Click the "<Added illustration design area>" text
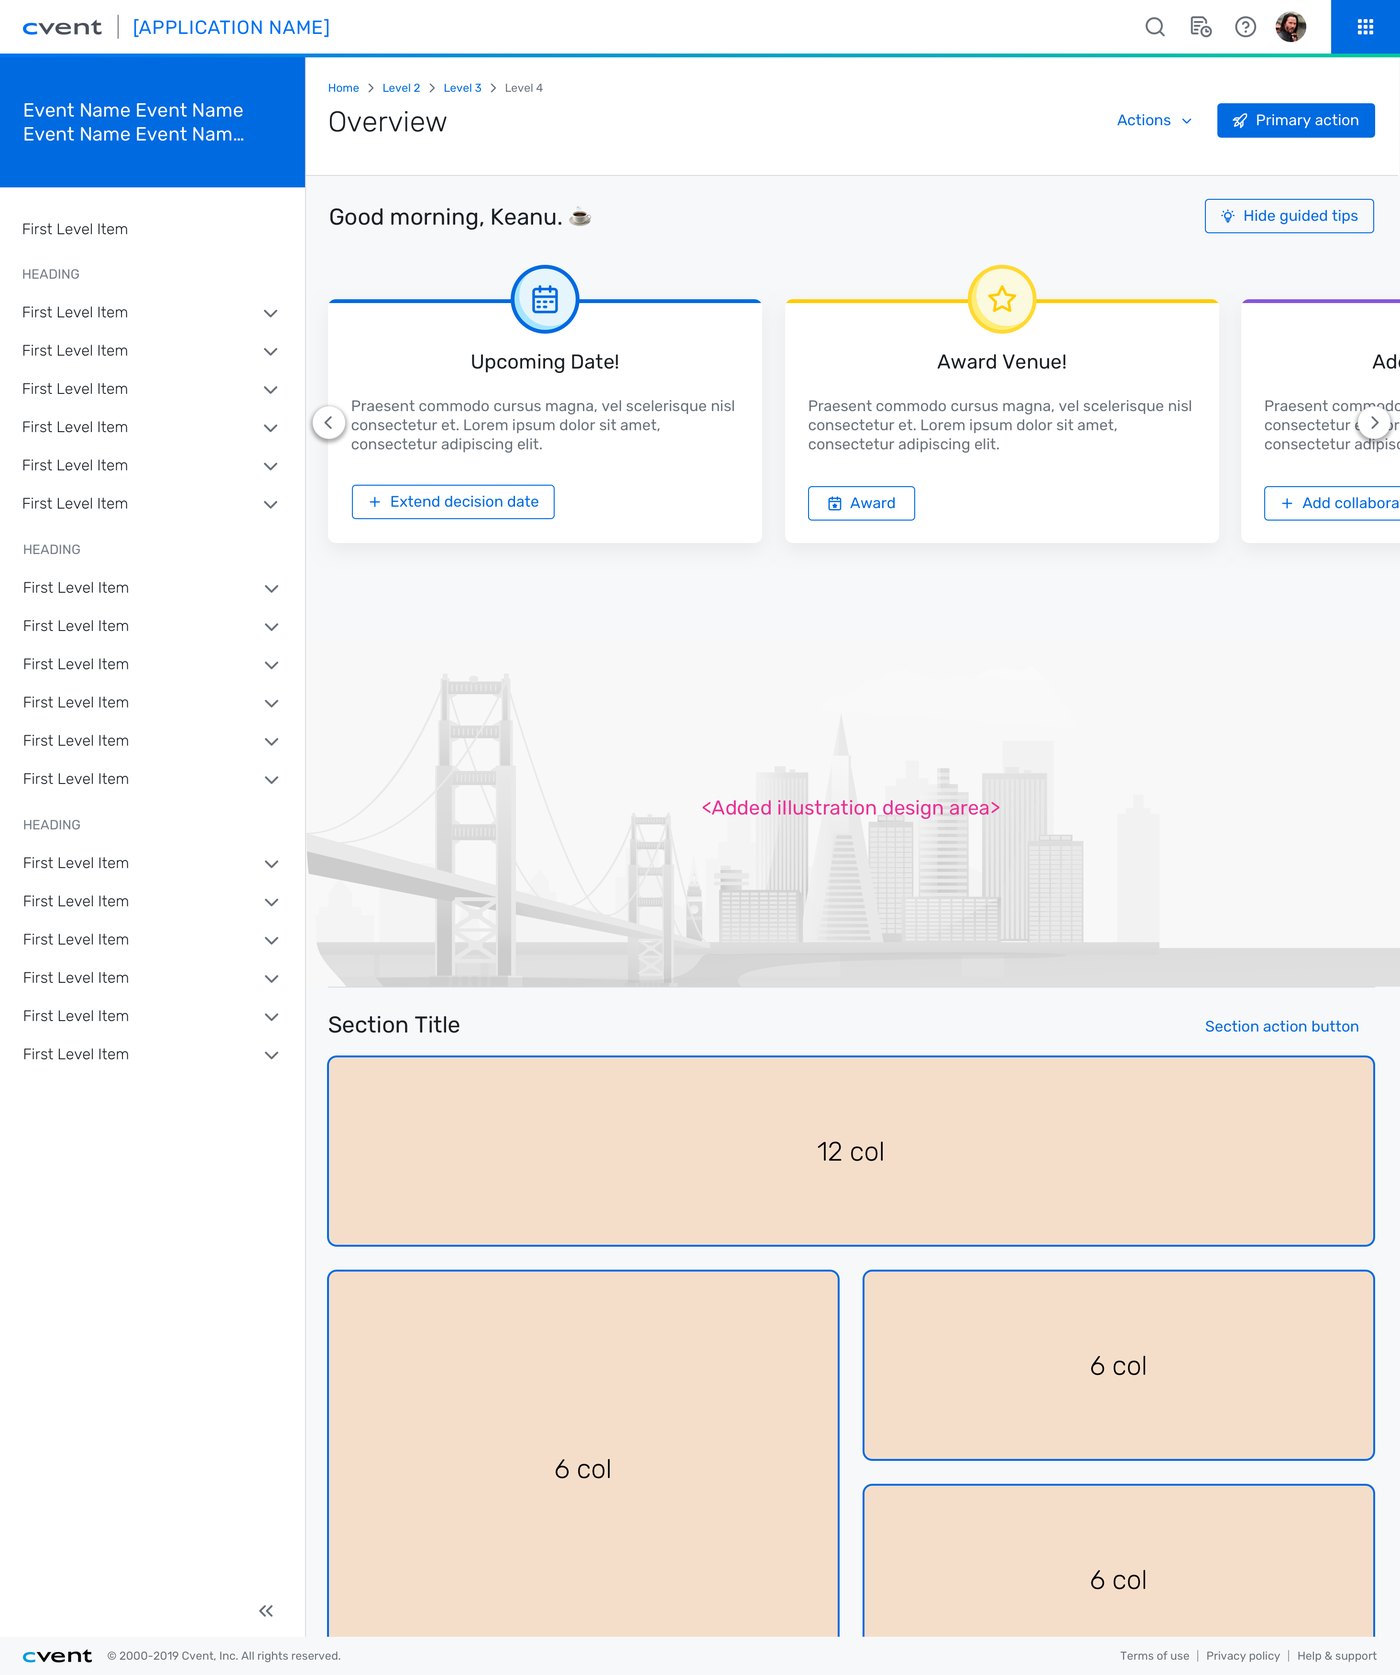This screenshot has height=1675, width=1400. tap(851, 808)
